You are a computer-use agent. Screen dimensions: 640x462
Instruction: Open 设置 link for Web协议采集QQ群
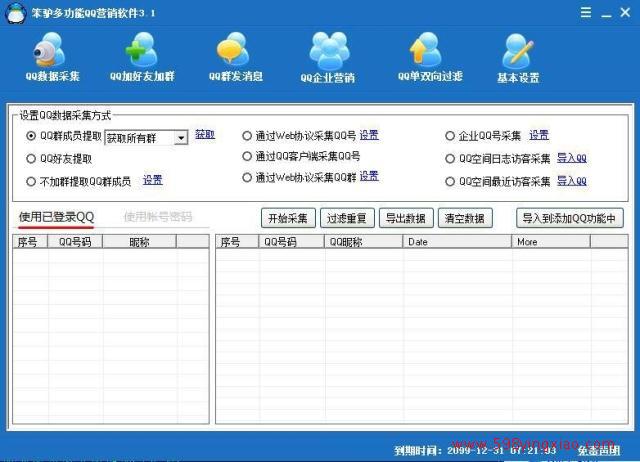369,176
